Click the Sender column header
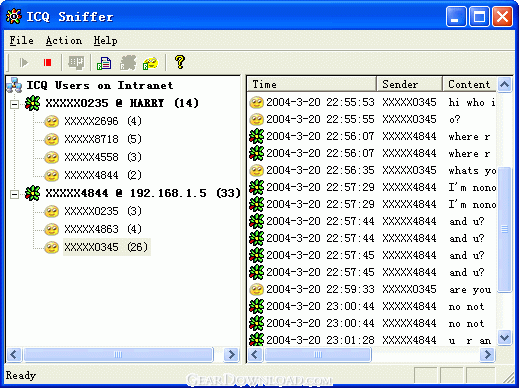Viewport: 519px width, 388px height. 409,84
